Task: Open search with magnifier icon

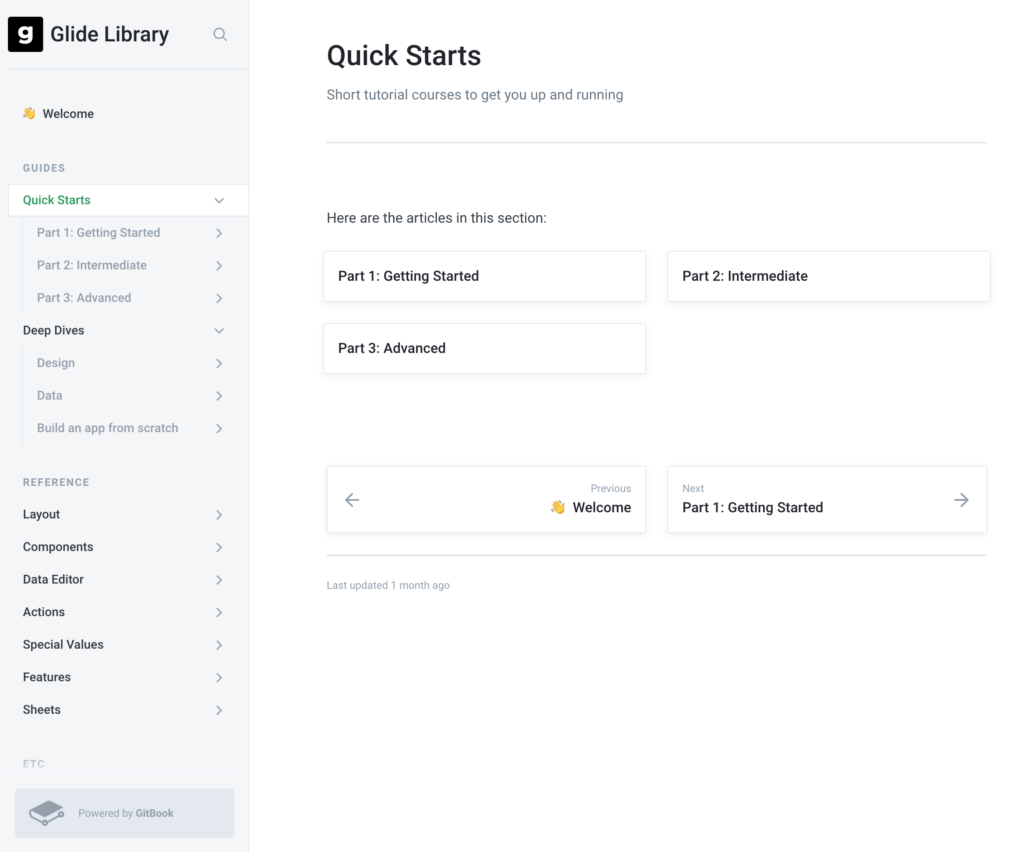Action: pyautogui.click(x=220, y=34)
